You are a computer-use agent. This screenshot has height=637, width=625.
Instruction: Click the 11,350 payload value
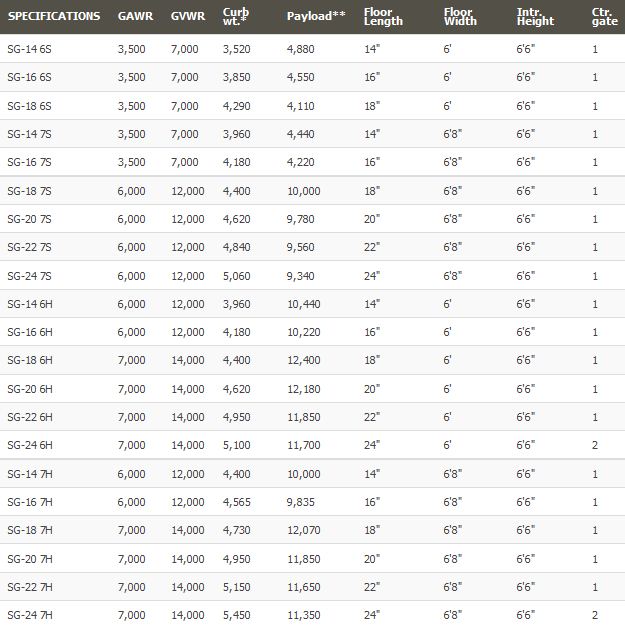tap(304, 615)
